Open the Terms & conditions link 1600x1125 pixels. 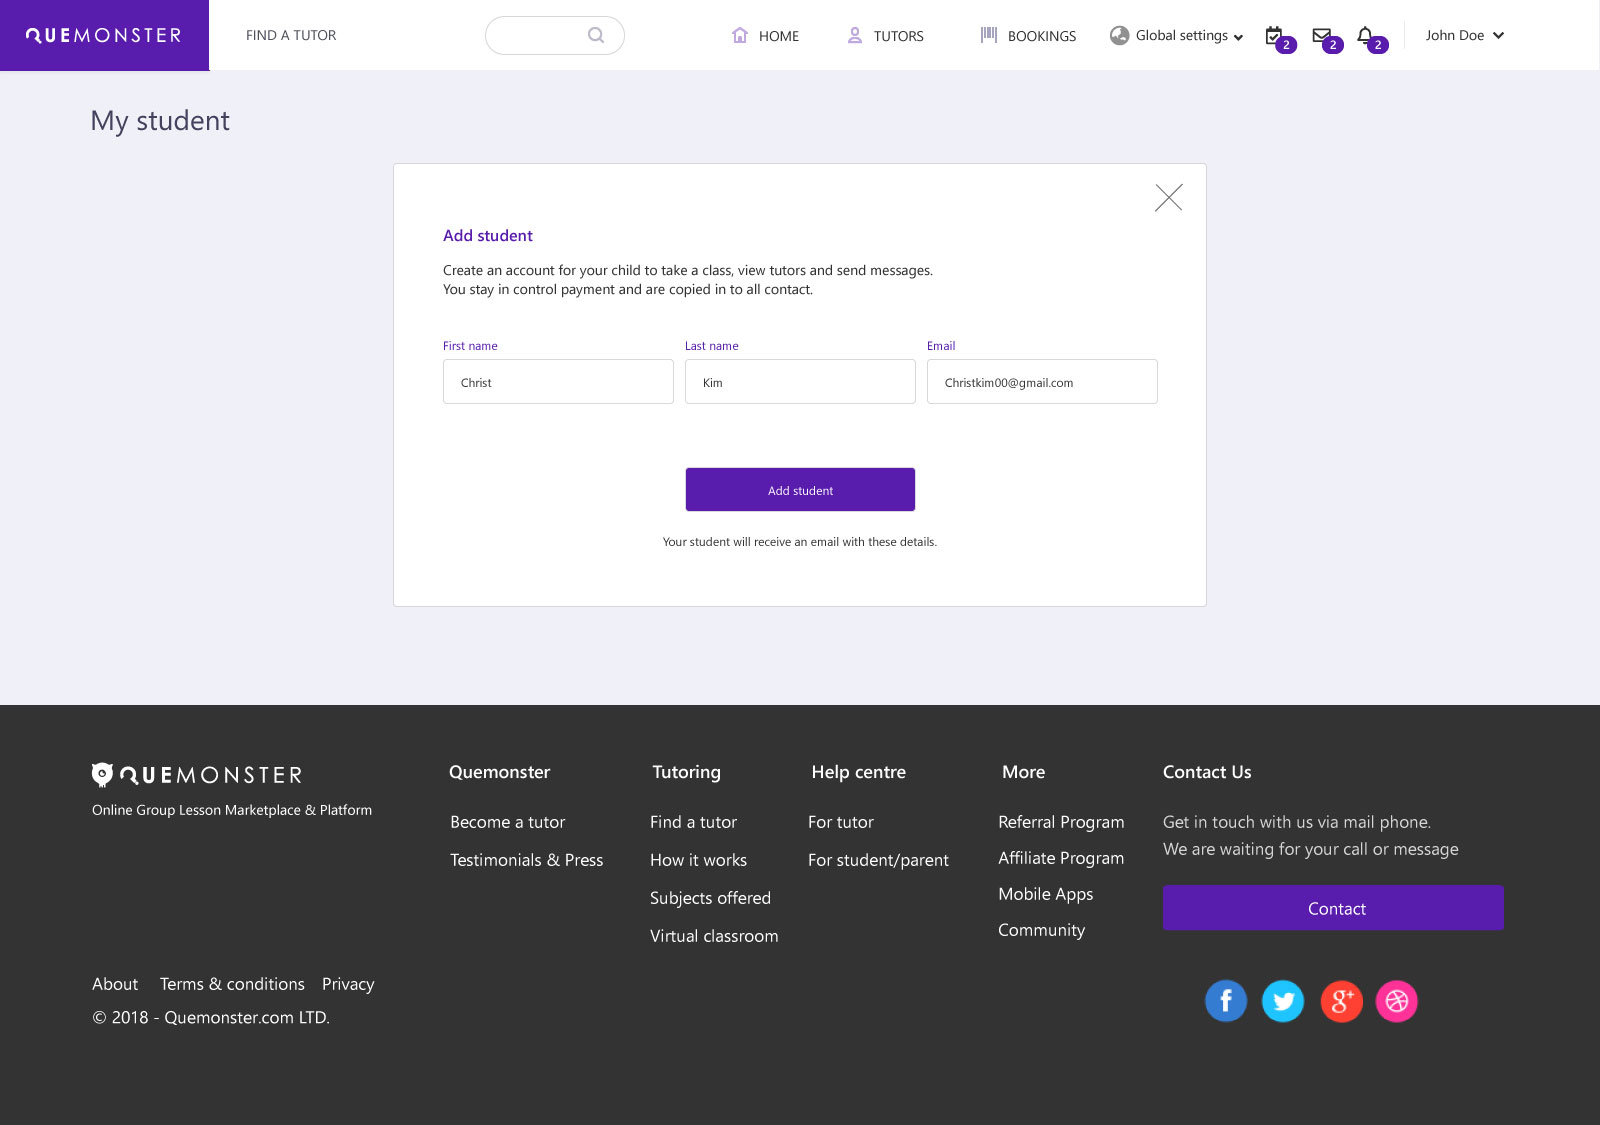(x=232, y=984)
